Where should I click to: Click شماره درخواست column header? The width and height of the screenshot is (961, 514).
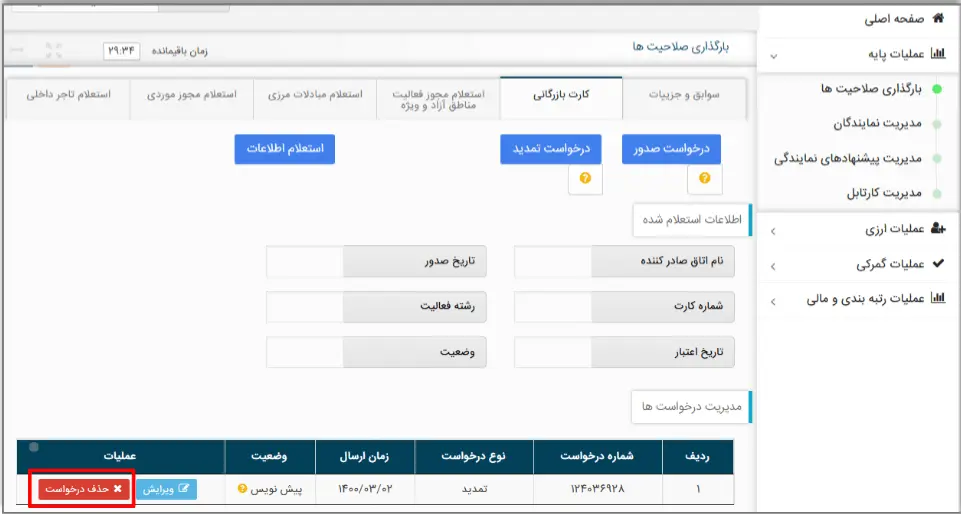598,457
